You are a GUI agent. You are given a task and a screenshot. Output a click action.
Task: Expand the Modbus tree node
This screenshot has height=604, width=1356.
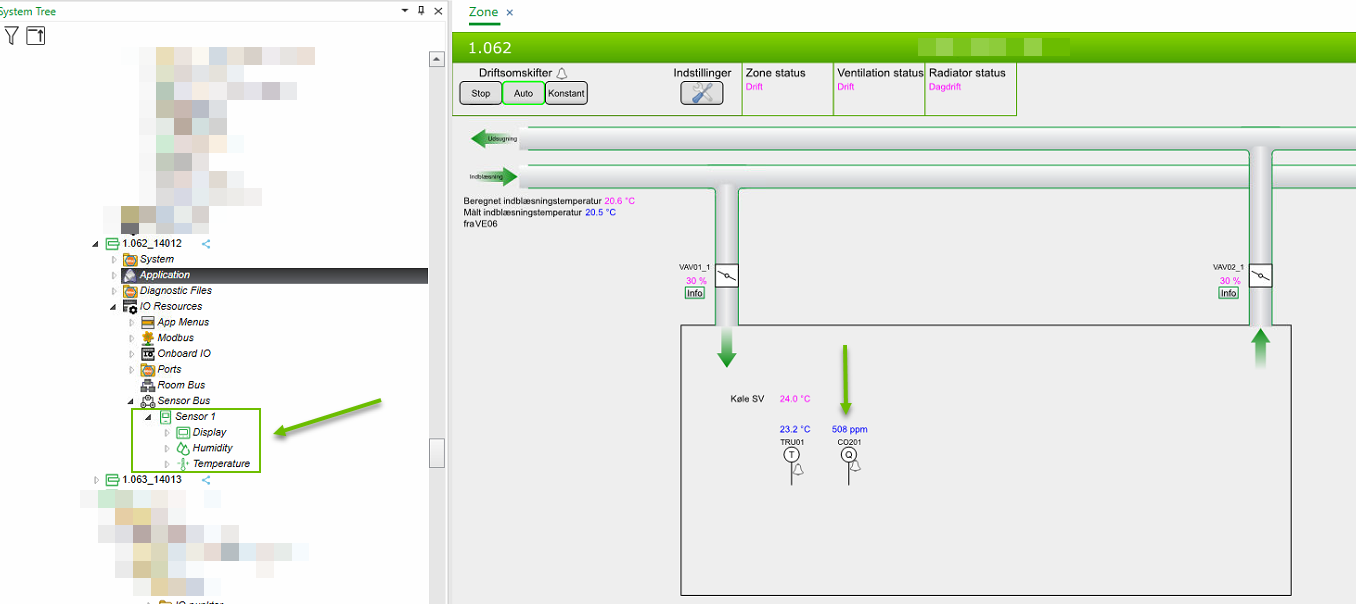point(131,338)
